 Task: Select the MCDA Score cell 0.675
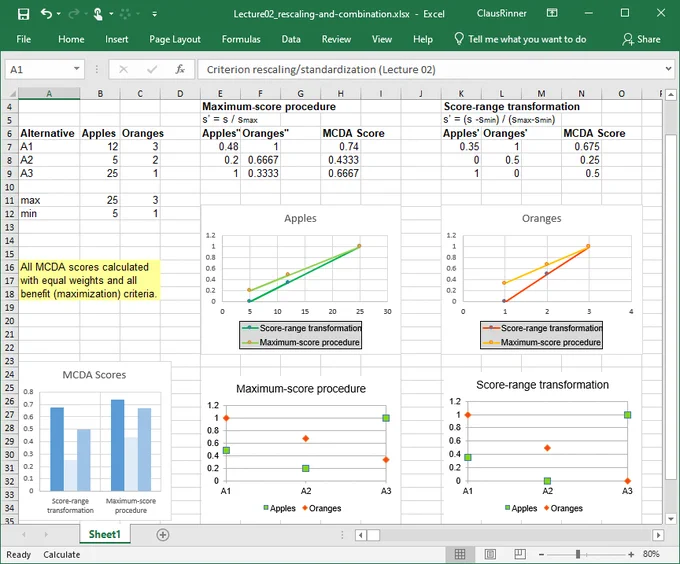[x=581, y=147]
